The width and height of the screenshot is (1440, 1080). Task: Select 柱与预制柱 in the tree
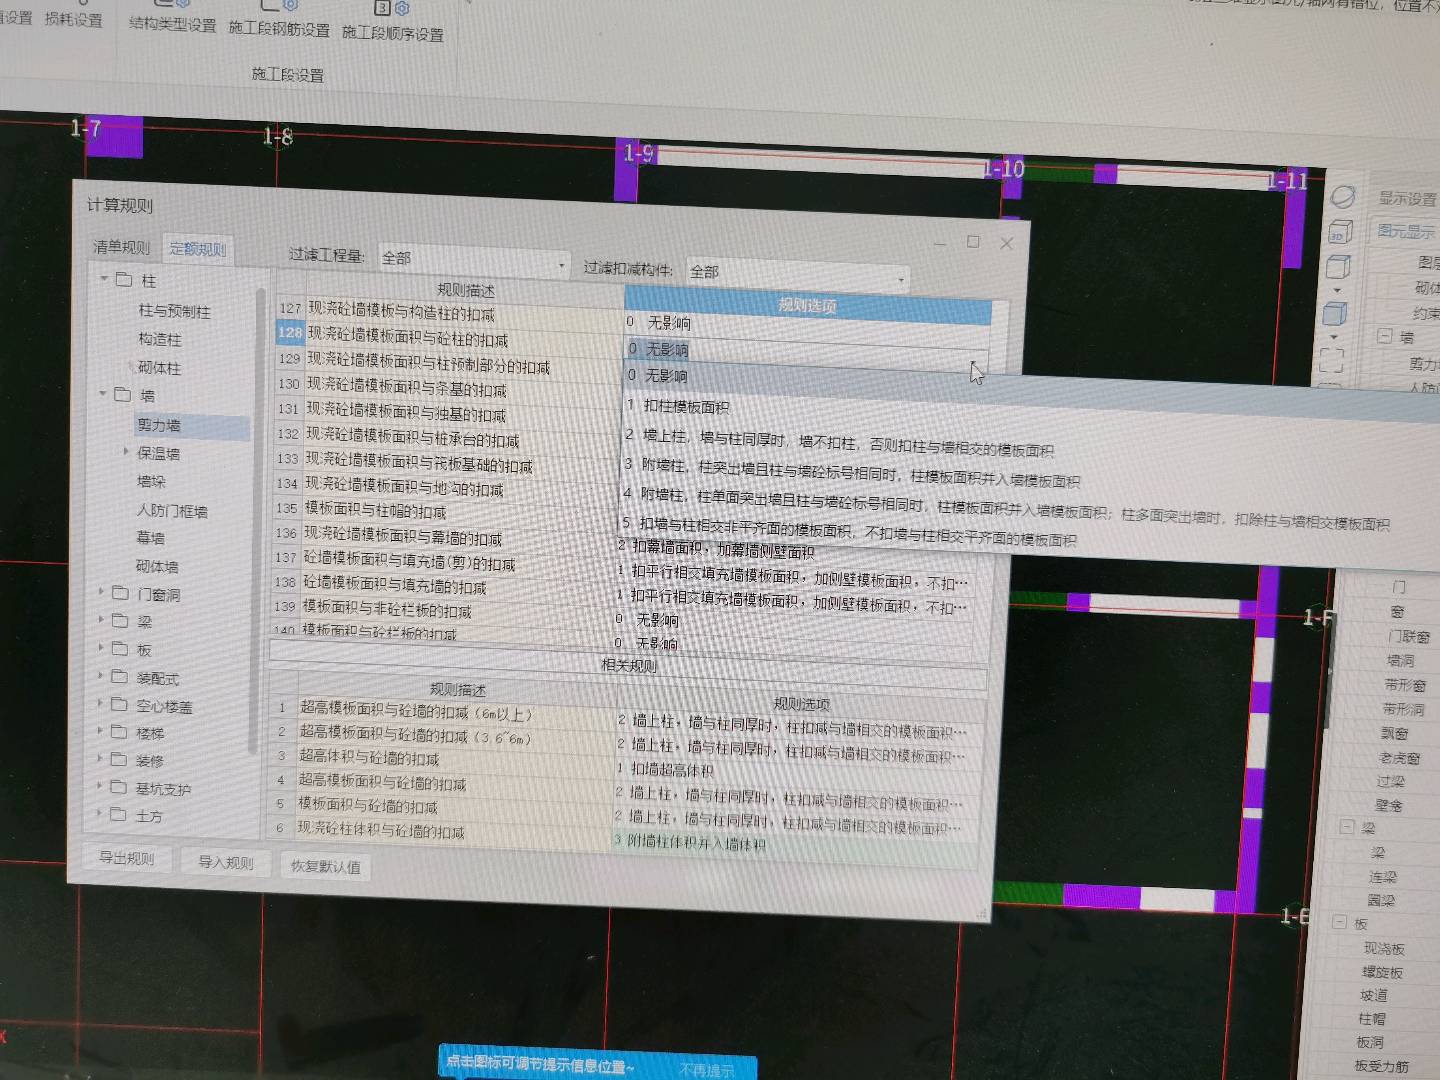click(174, 311)
